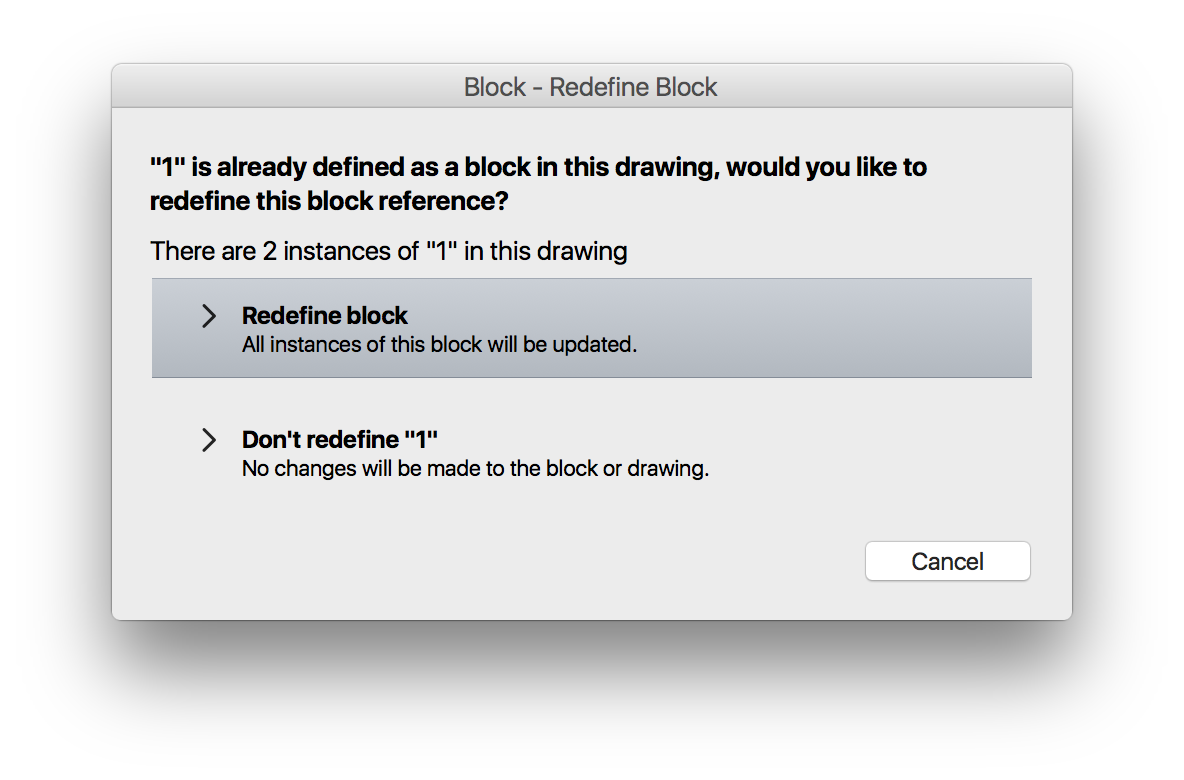Click the chevron beside Don't redefine "1"
1184x780 pixels.
click(208, 441)
